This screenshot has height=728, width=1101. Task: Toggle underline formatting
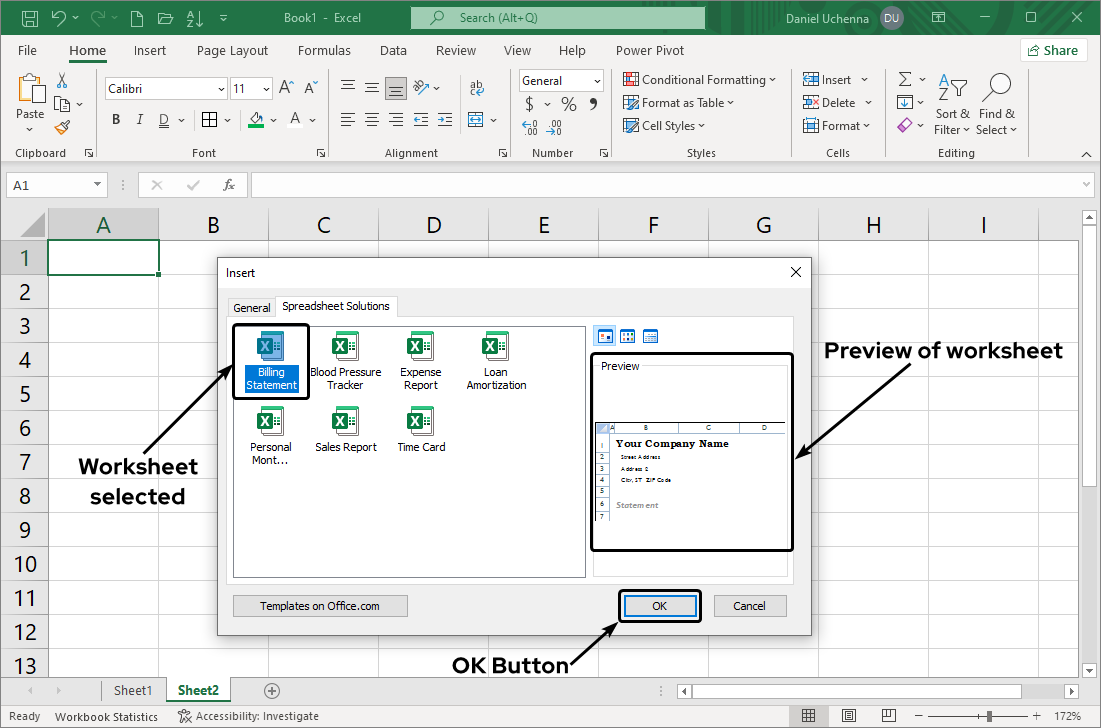(162, 119)
